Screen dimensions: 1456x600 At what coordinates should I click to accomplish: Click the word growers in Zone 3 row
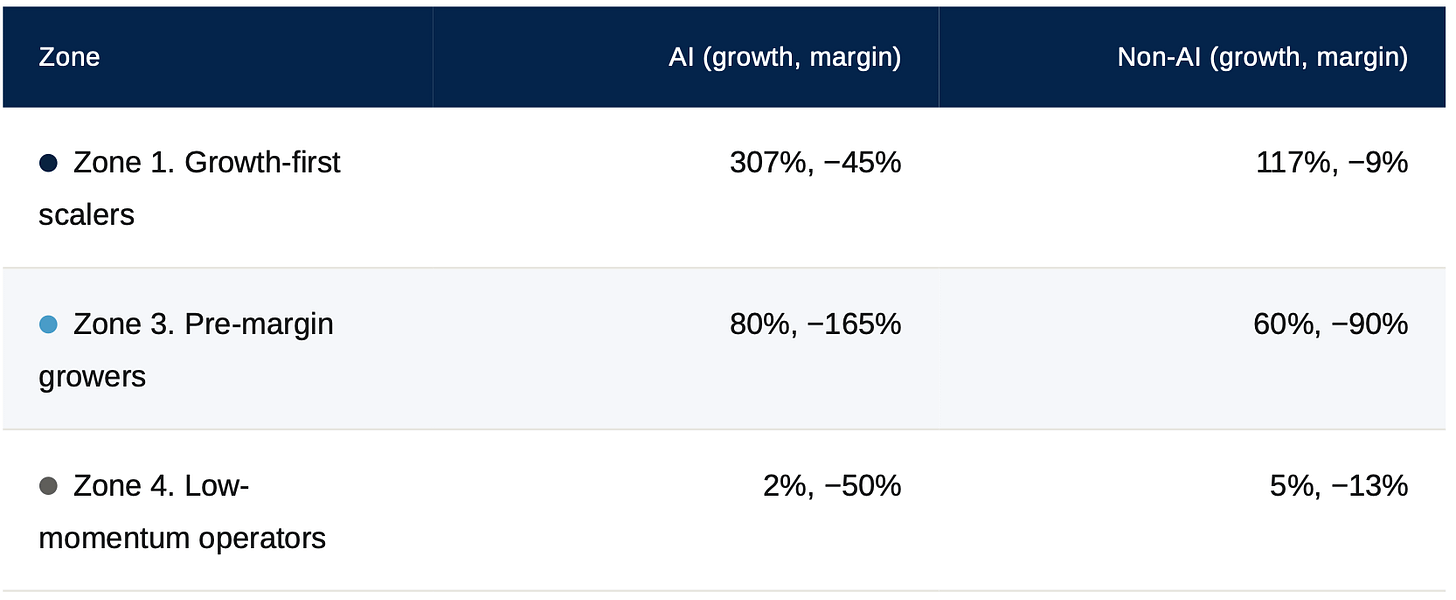pyautogui.click(x=92, y=377)
